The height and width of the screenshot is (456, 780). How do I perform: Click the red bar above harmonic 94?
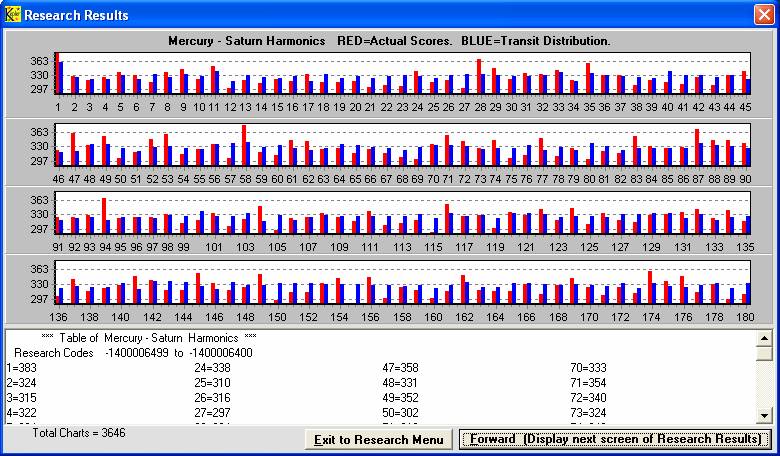point(104,215)
